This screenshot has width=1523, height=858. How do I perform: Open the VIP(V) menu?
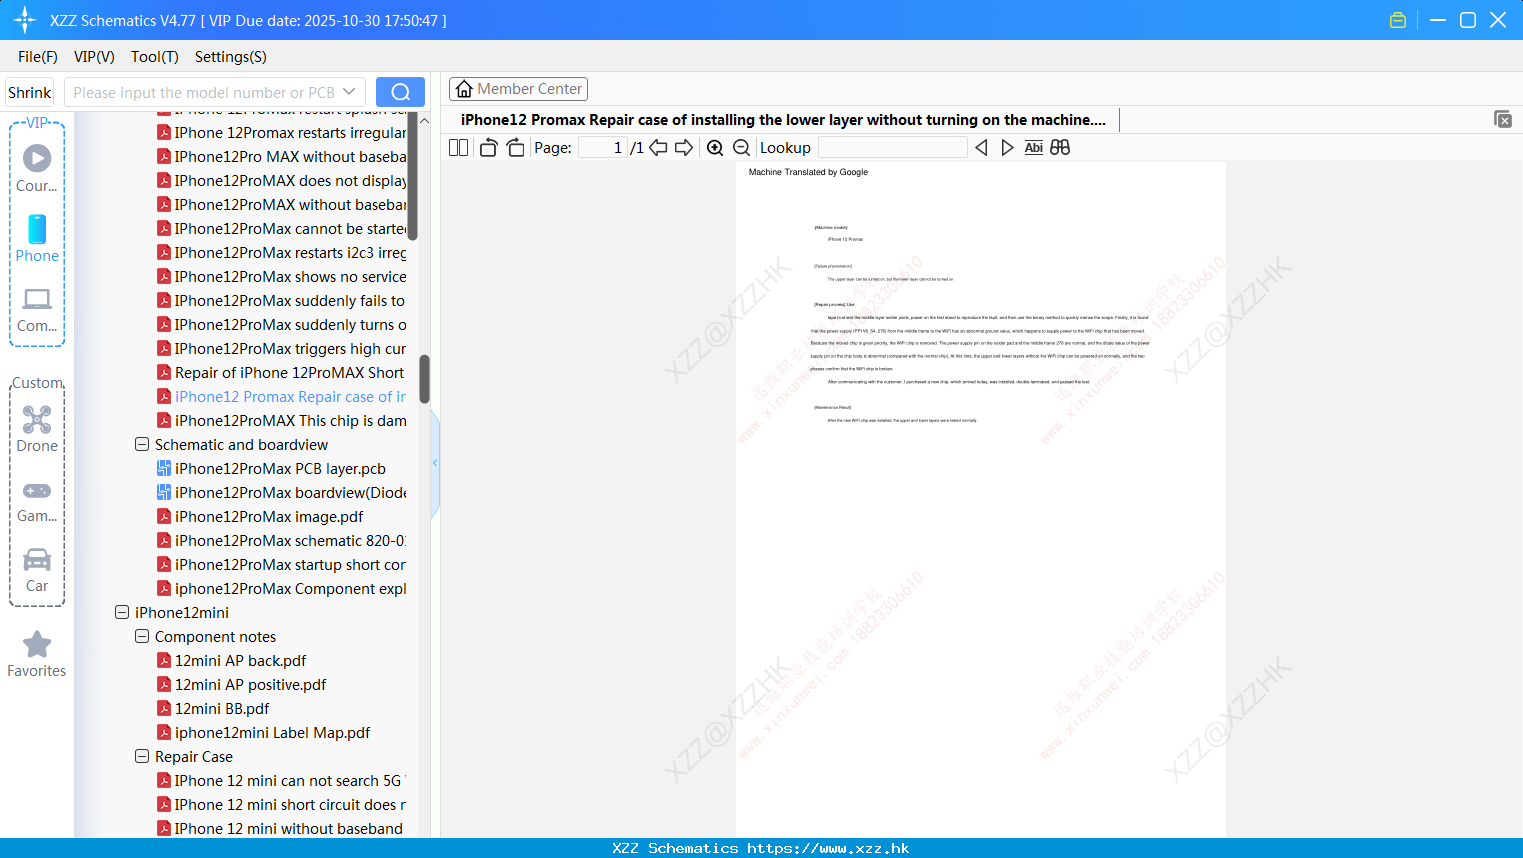[94, 57]
